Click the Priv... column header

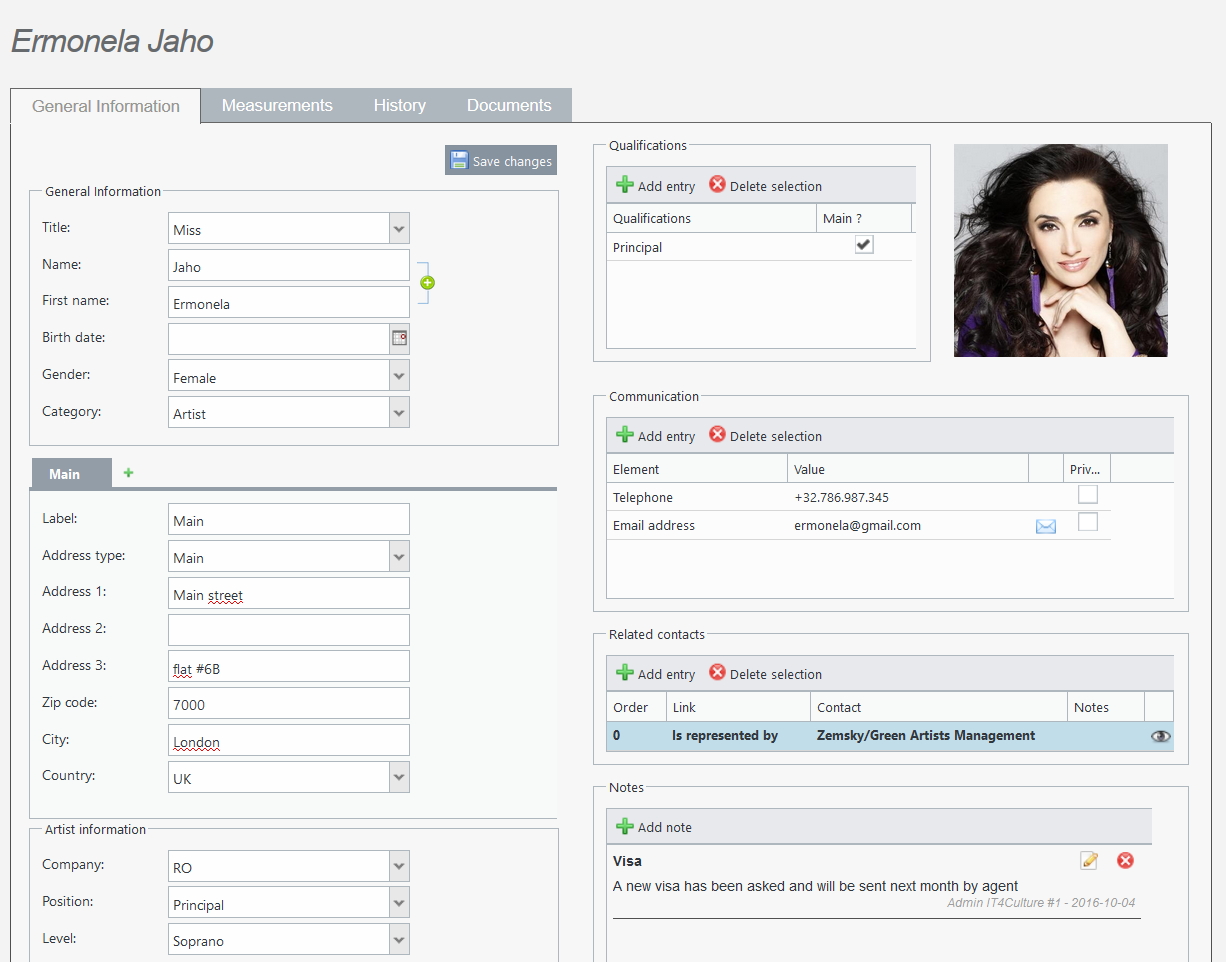tap(1087, 468)
